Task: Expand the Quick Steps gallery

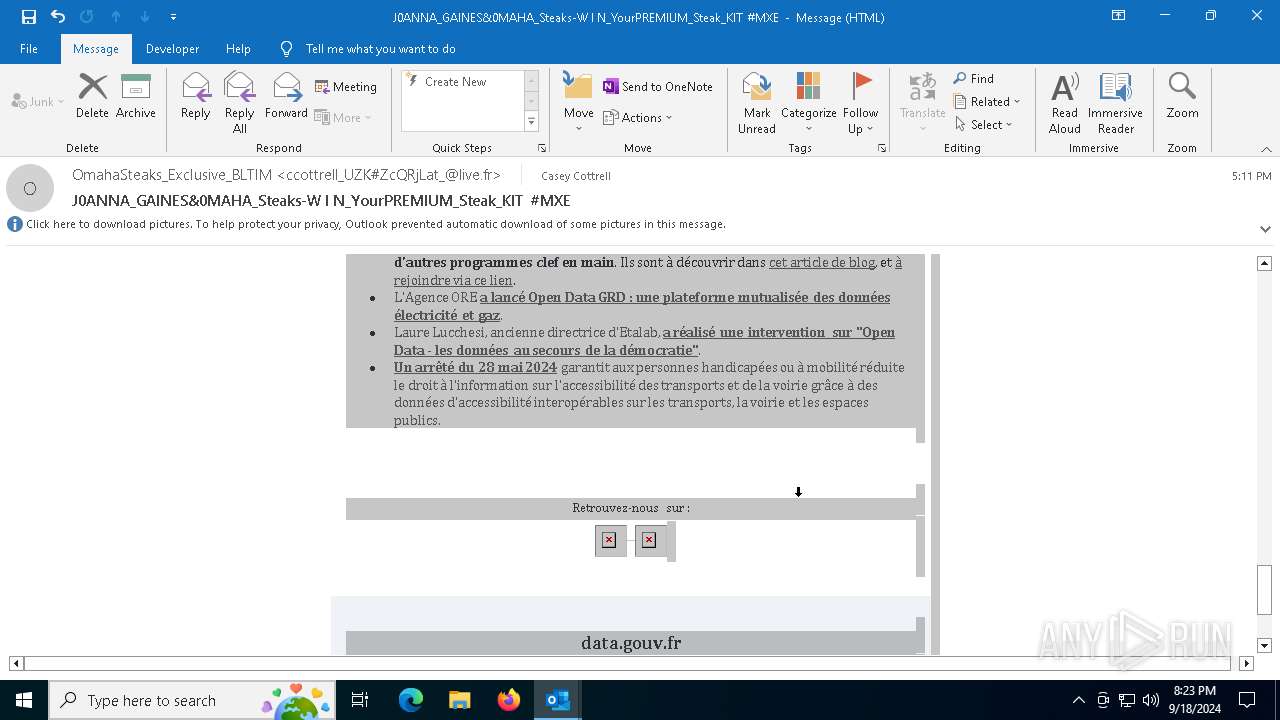Action: pos(531,122)
